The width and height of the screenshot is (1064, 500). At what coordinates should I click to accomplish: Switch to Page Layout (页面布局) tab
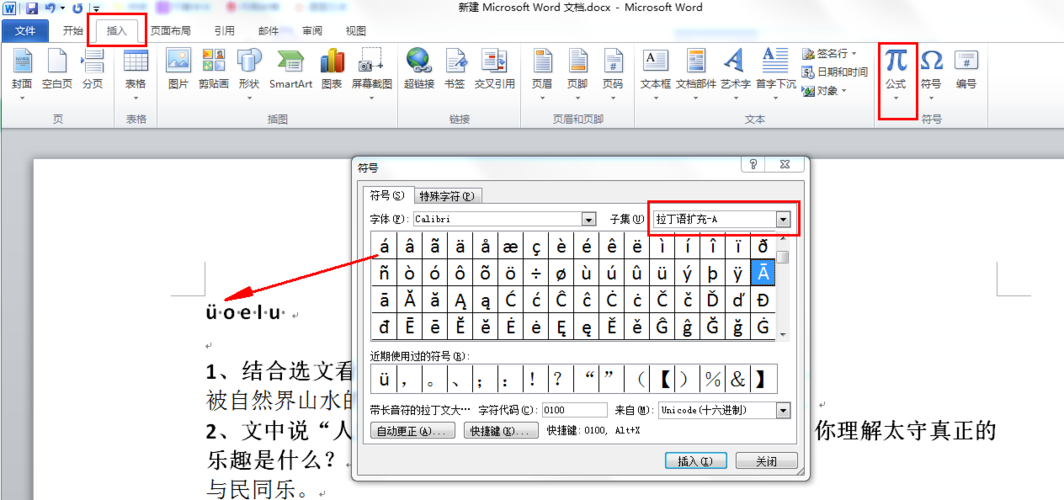pyautogui.click(x=170, y=31)
